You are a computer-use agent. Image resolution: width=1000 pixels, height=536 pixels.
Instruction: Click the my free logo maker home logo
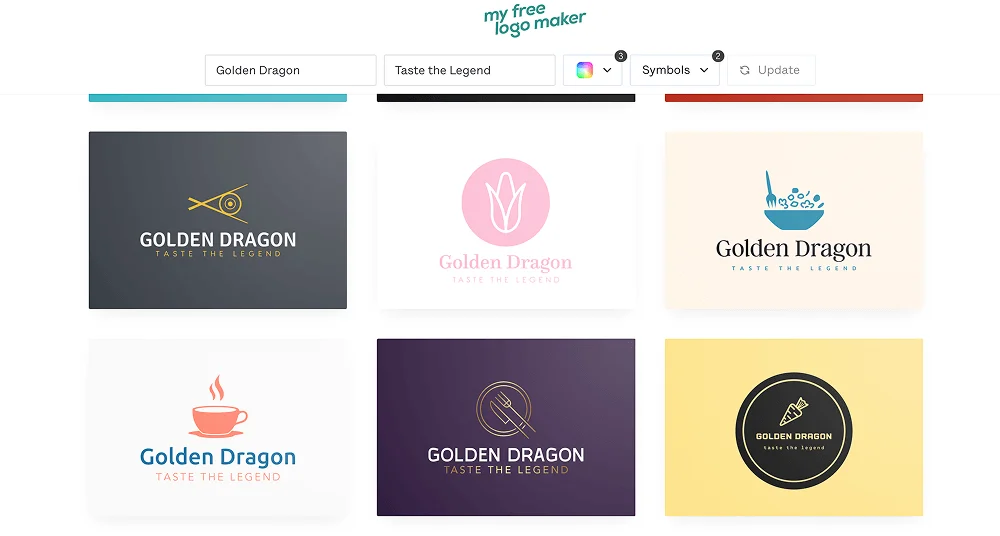(x=534, y=21)
